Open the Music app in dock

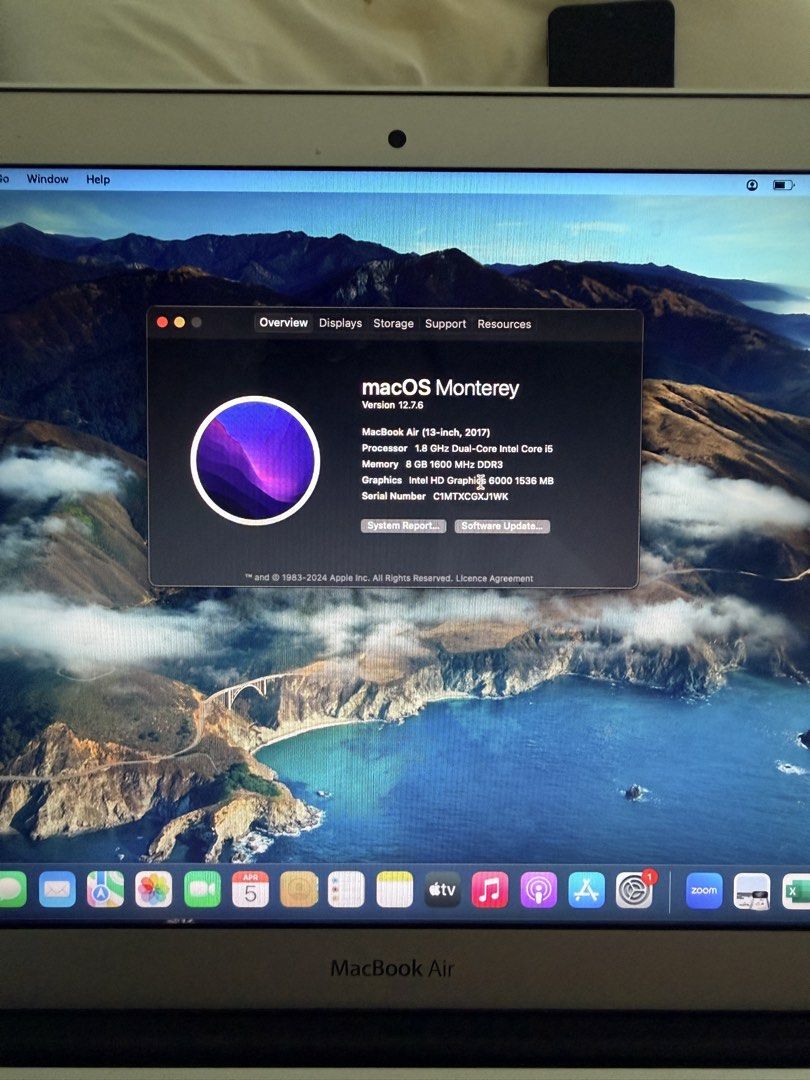(x=490, y=890)
